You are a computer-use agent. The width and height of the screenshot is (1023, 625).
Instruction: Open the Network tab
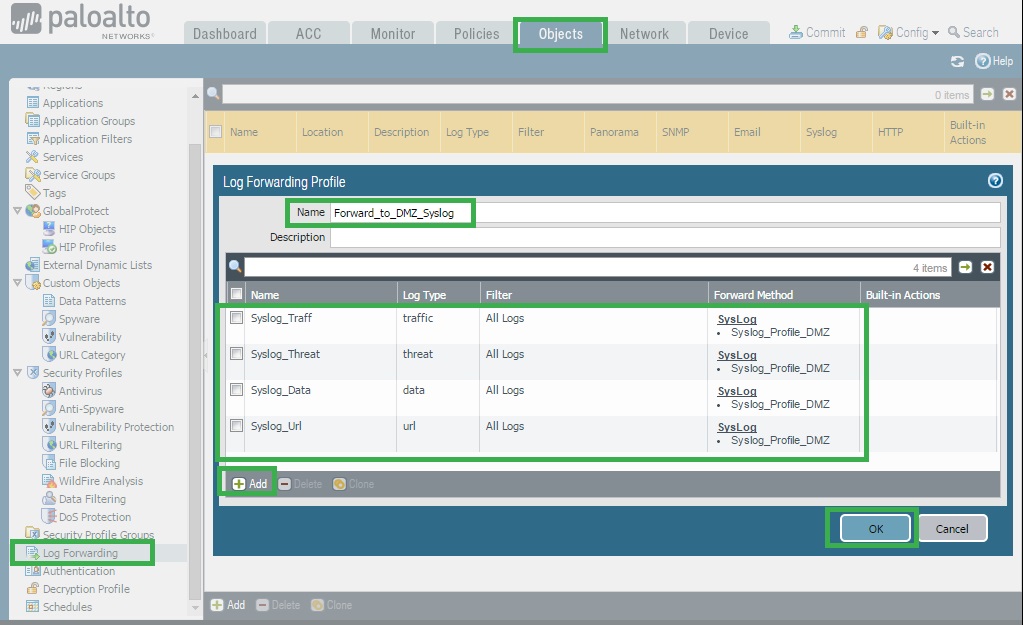pyautogui.click(x=644, y=33)
